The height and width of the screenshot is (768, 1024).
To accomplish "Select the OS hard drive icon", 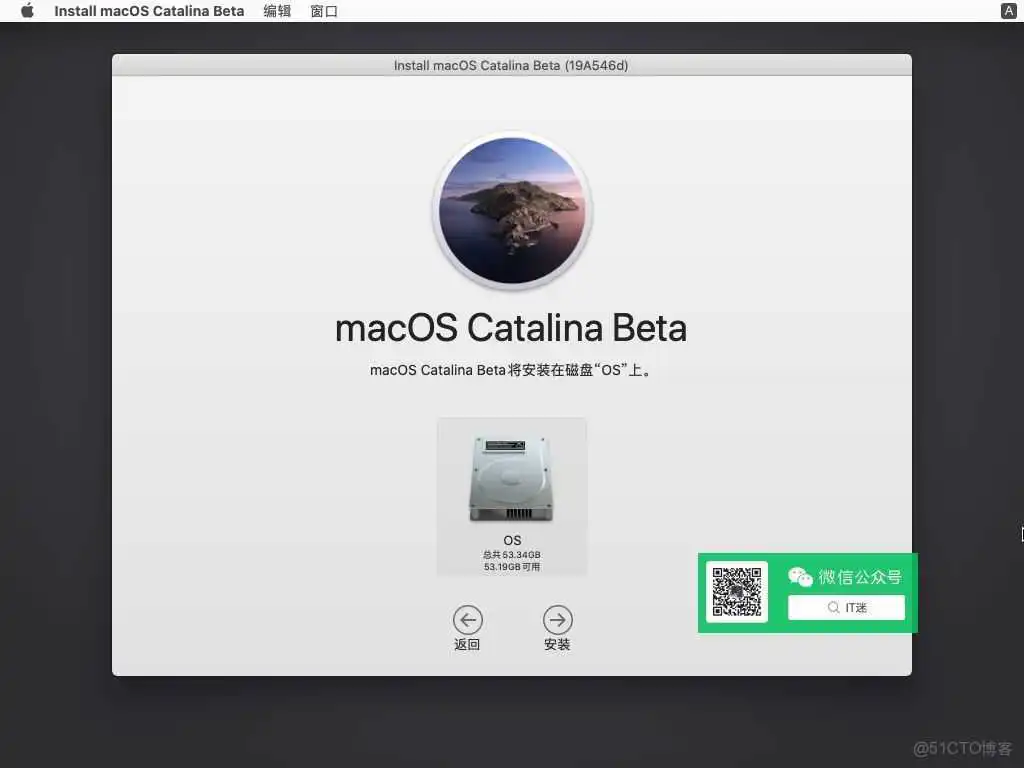I will pos(511,478).
